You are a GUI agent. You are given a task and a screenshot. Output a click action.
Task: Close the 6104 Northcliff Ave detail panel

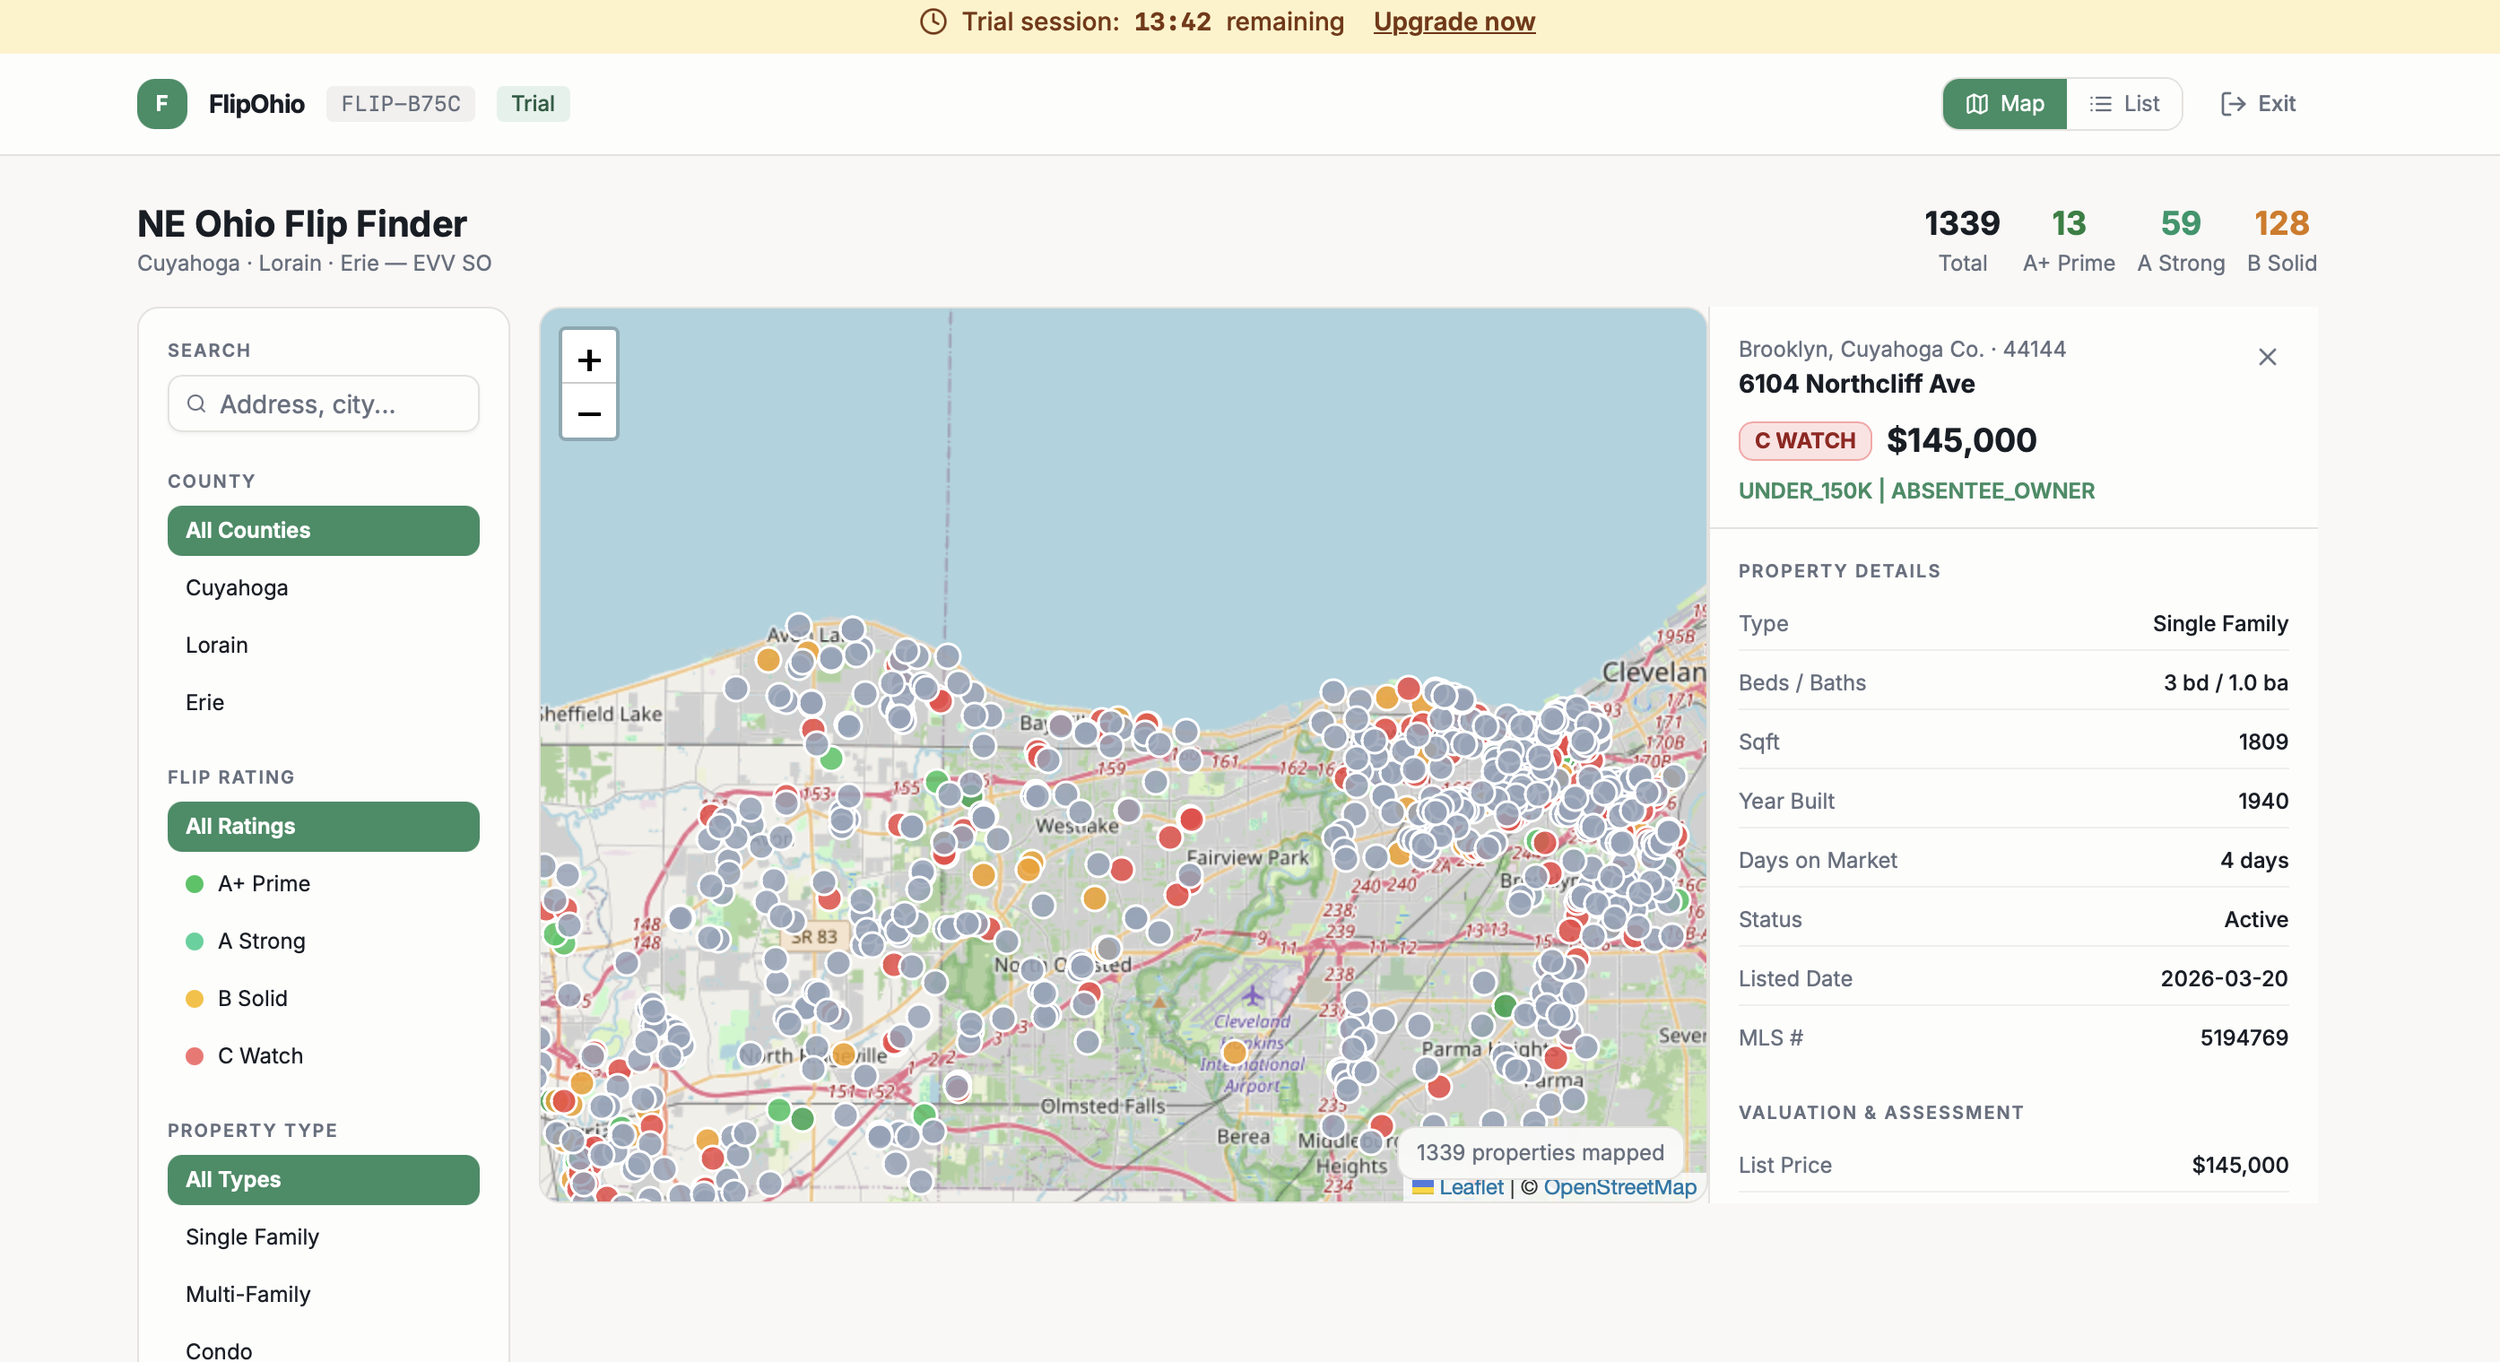click(2267, 357)
